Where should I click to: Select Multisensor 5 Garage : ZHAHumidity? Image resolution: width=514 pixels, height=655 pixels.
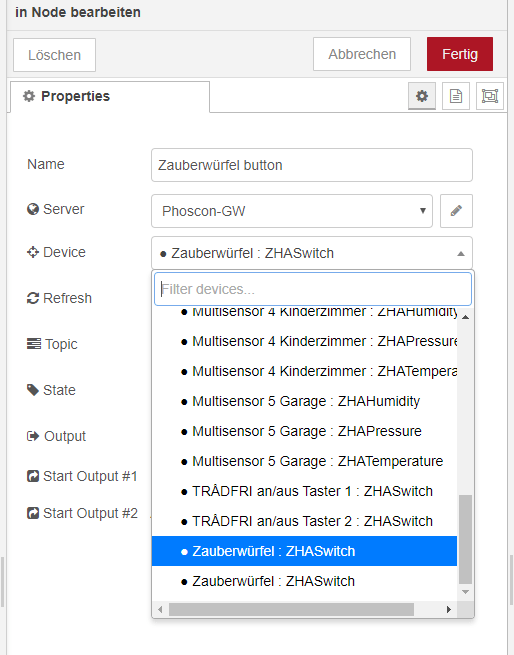[x=304, y=401]
